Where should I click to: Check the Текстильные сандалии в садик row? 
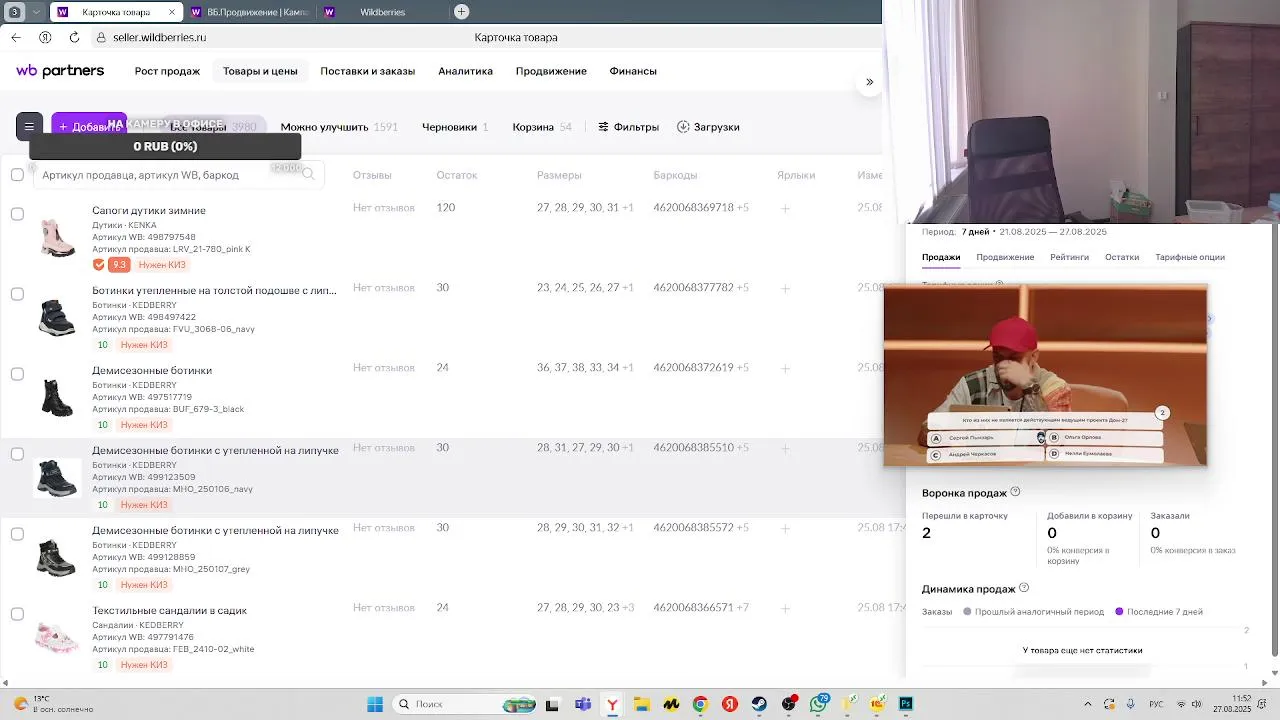17,614
